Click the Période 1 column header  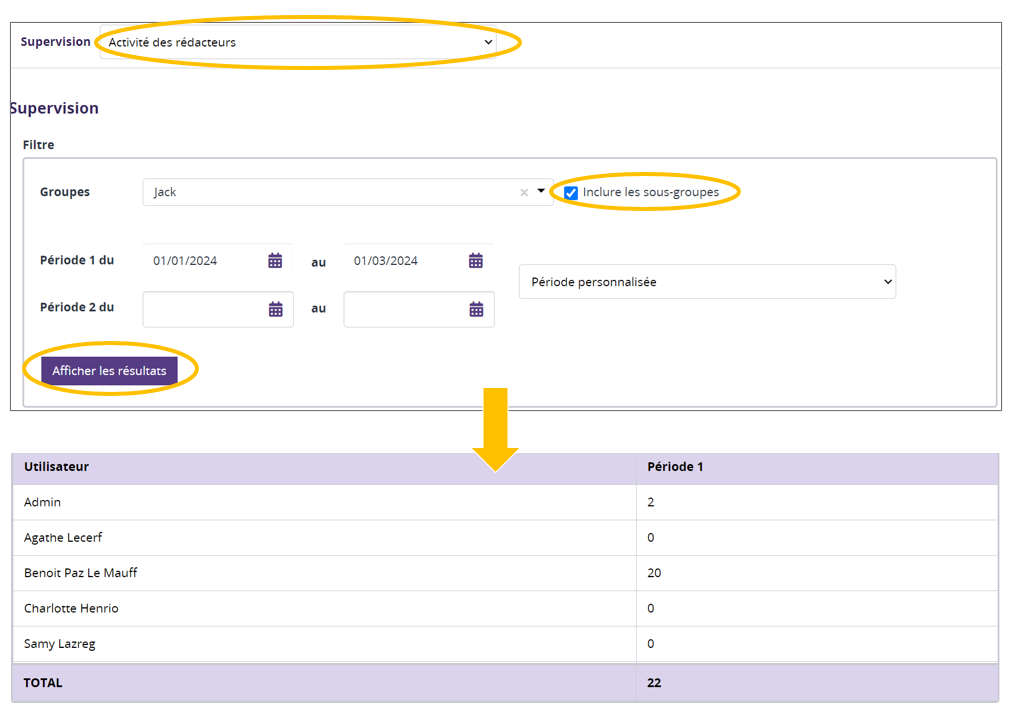pos(675,467)
